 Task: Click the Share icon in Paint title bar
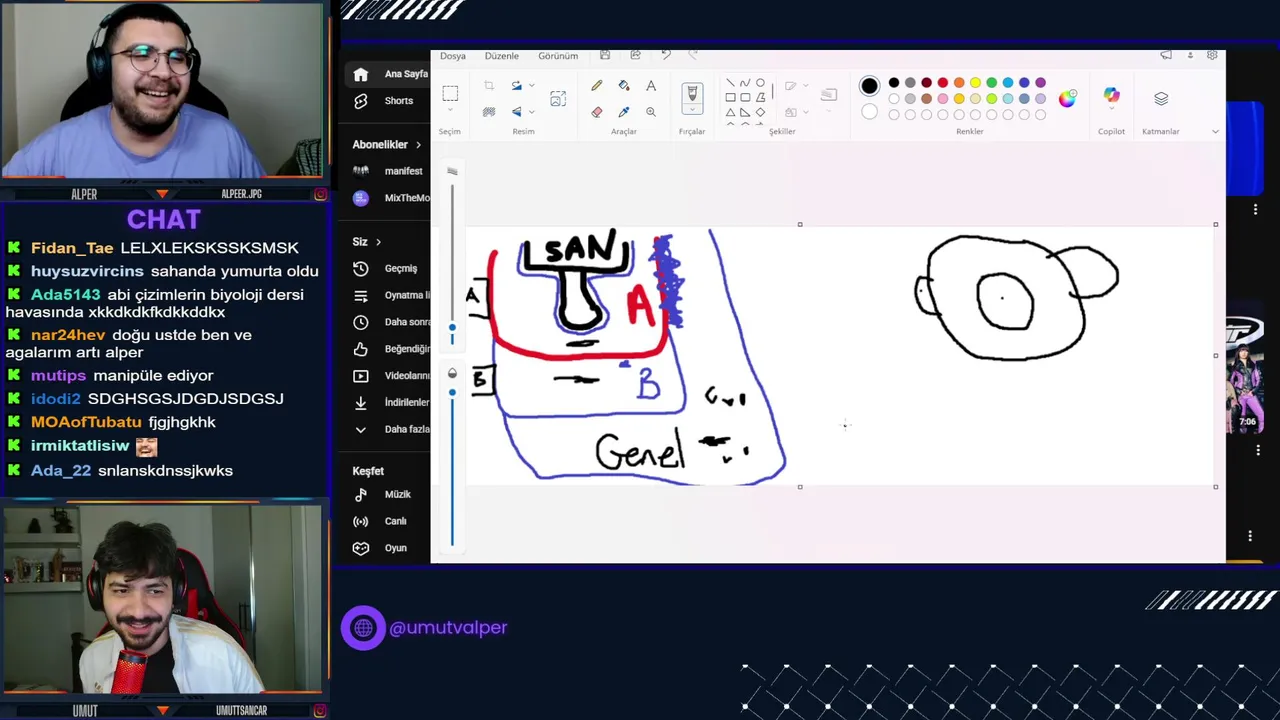click(x=635, y=55)
